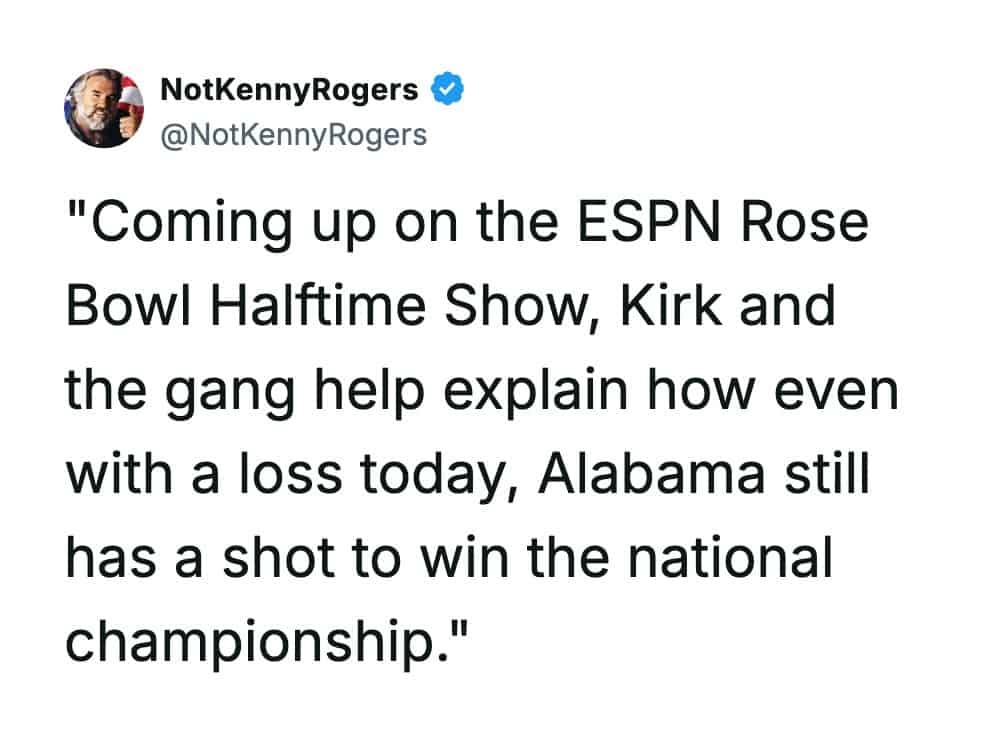Image resolution: width=996 pixels, height=746 pixels.
Task: Click the blue verified checkmark badge
Action: 446,90
